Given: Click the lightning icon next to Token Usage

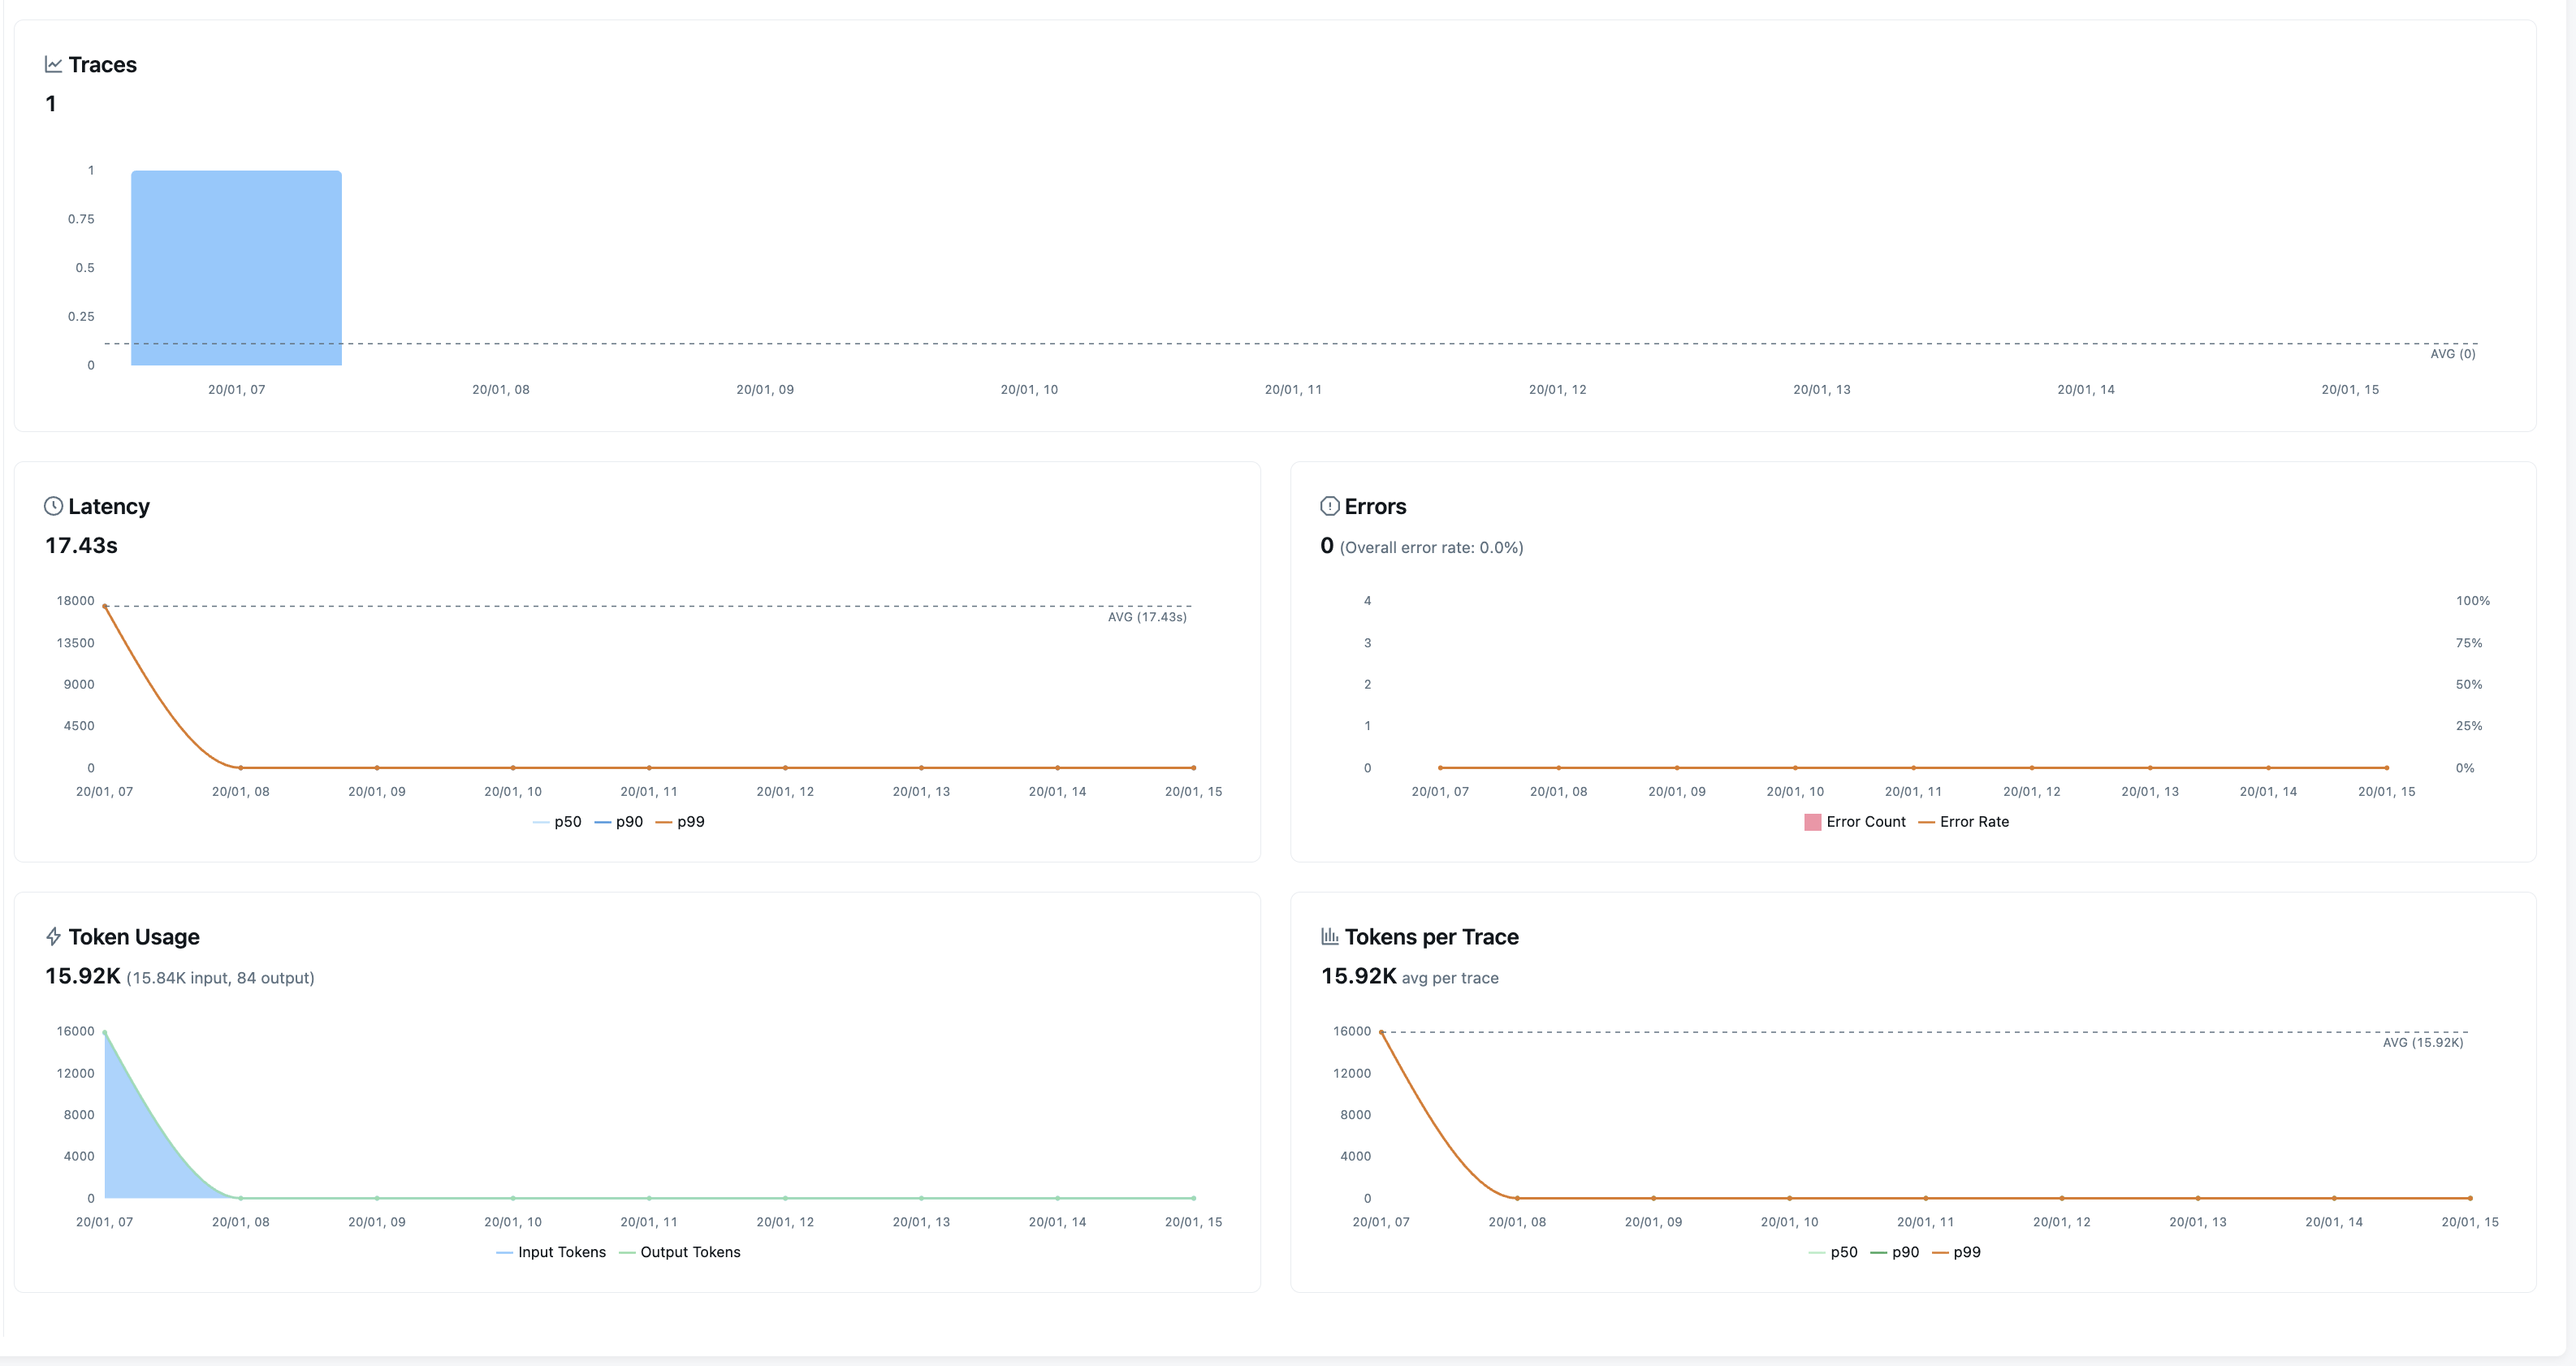Looking at the screenshot, I should 53,936.
